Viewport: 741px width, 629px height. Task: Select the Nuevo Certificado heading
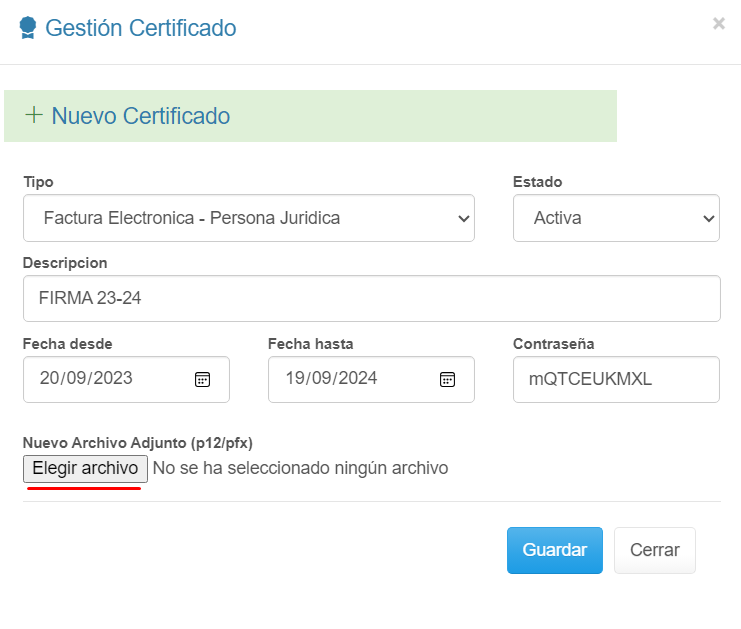tap(141, 116)
